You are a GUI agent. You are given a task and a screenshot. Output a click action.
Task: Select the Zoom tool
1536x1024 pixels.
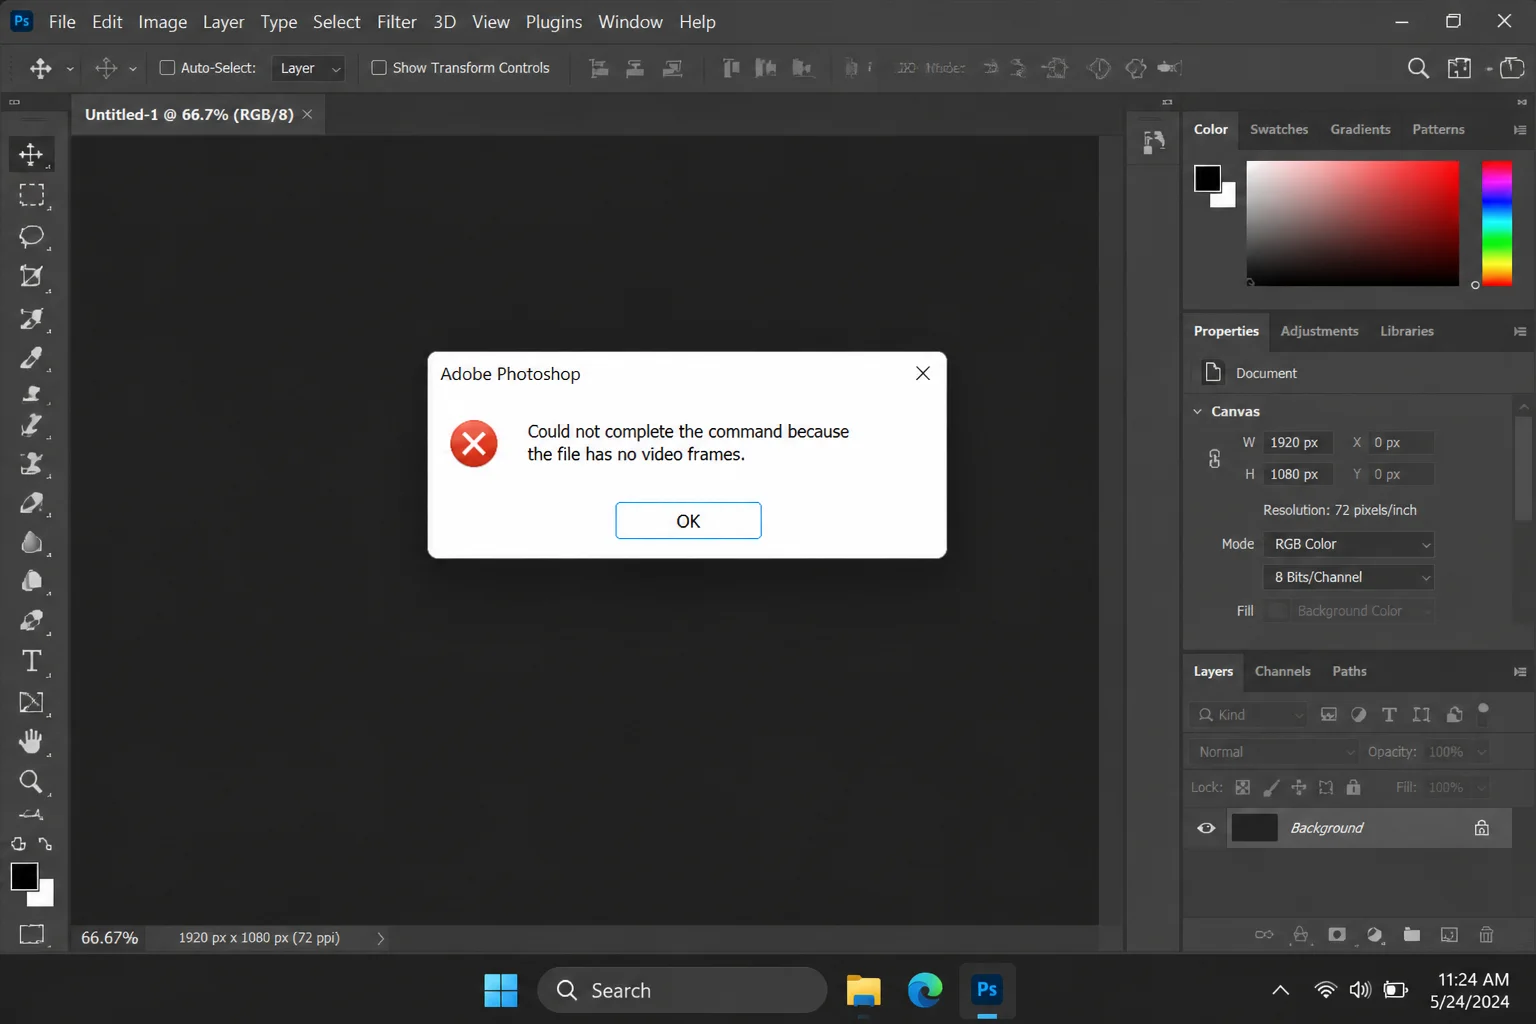pos(31,781)
